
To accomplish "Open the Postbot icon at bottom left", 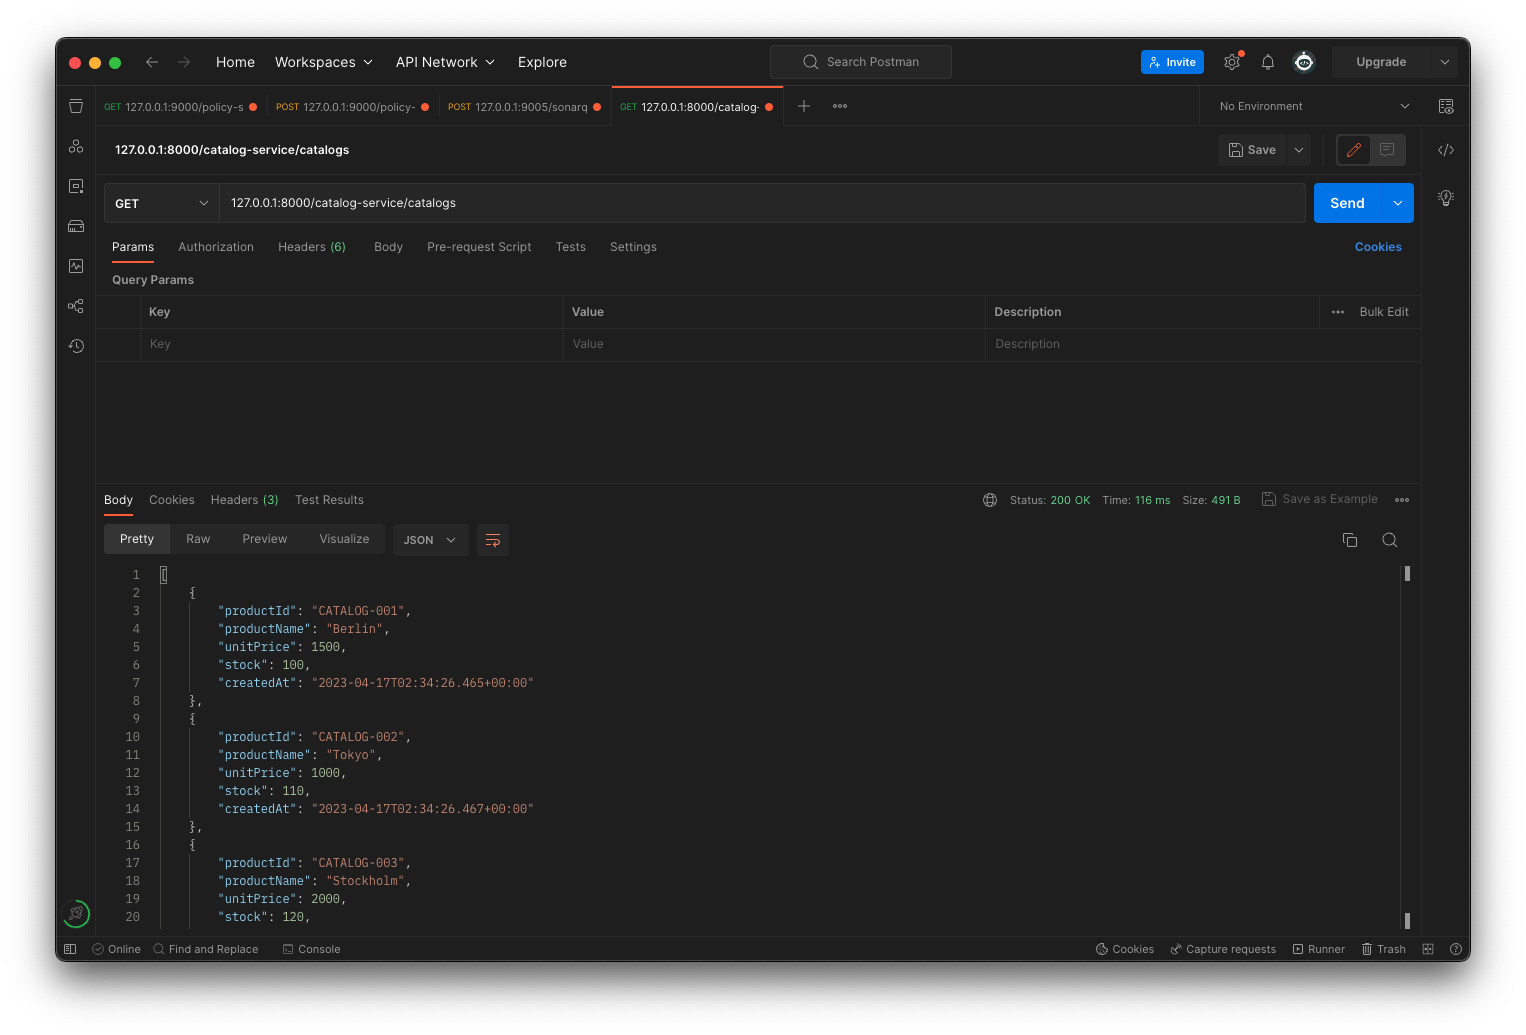I will 76,913.
